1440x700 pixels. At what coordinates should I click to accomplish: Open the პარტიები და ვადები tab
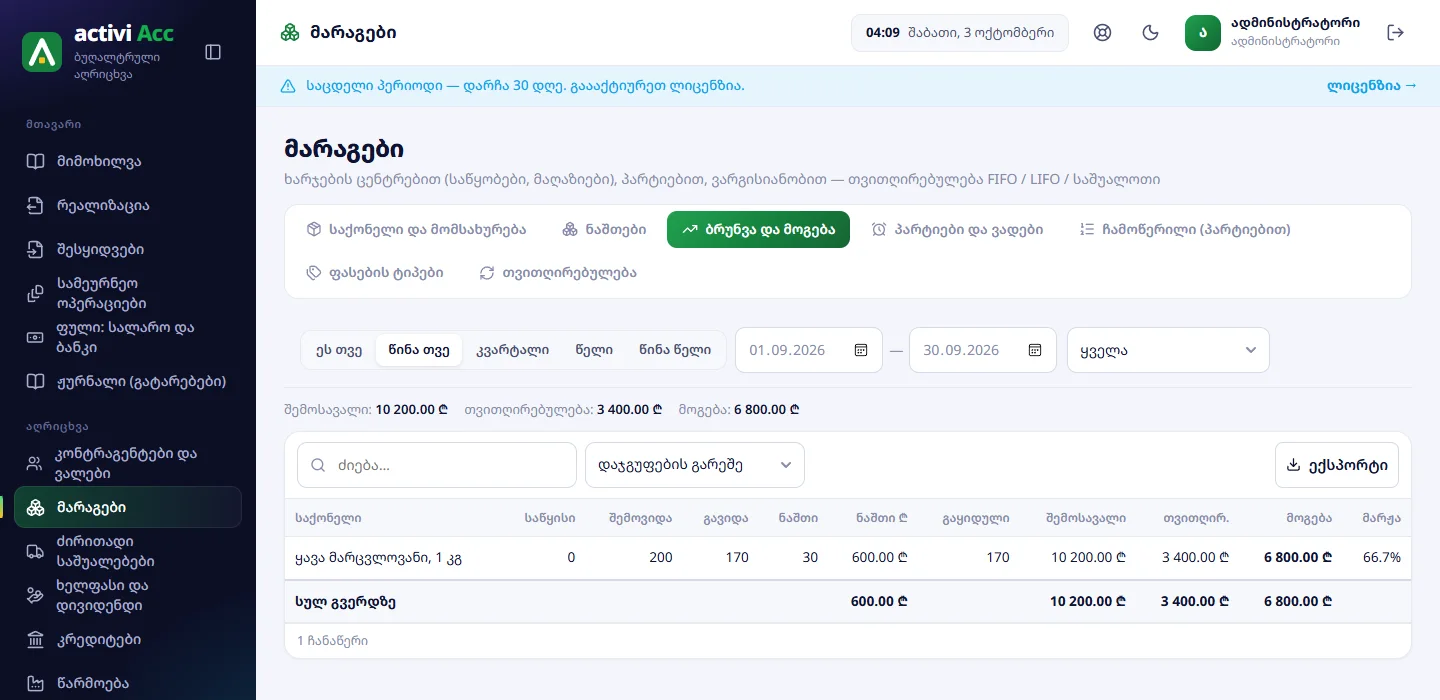point(957,229)
